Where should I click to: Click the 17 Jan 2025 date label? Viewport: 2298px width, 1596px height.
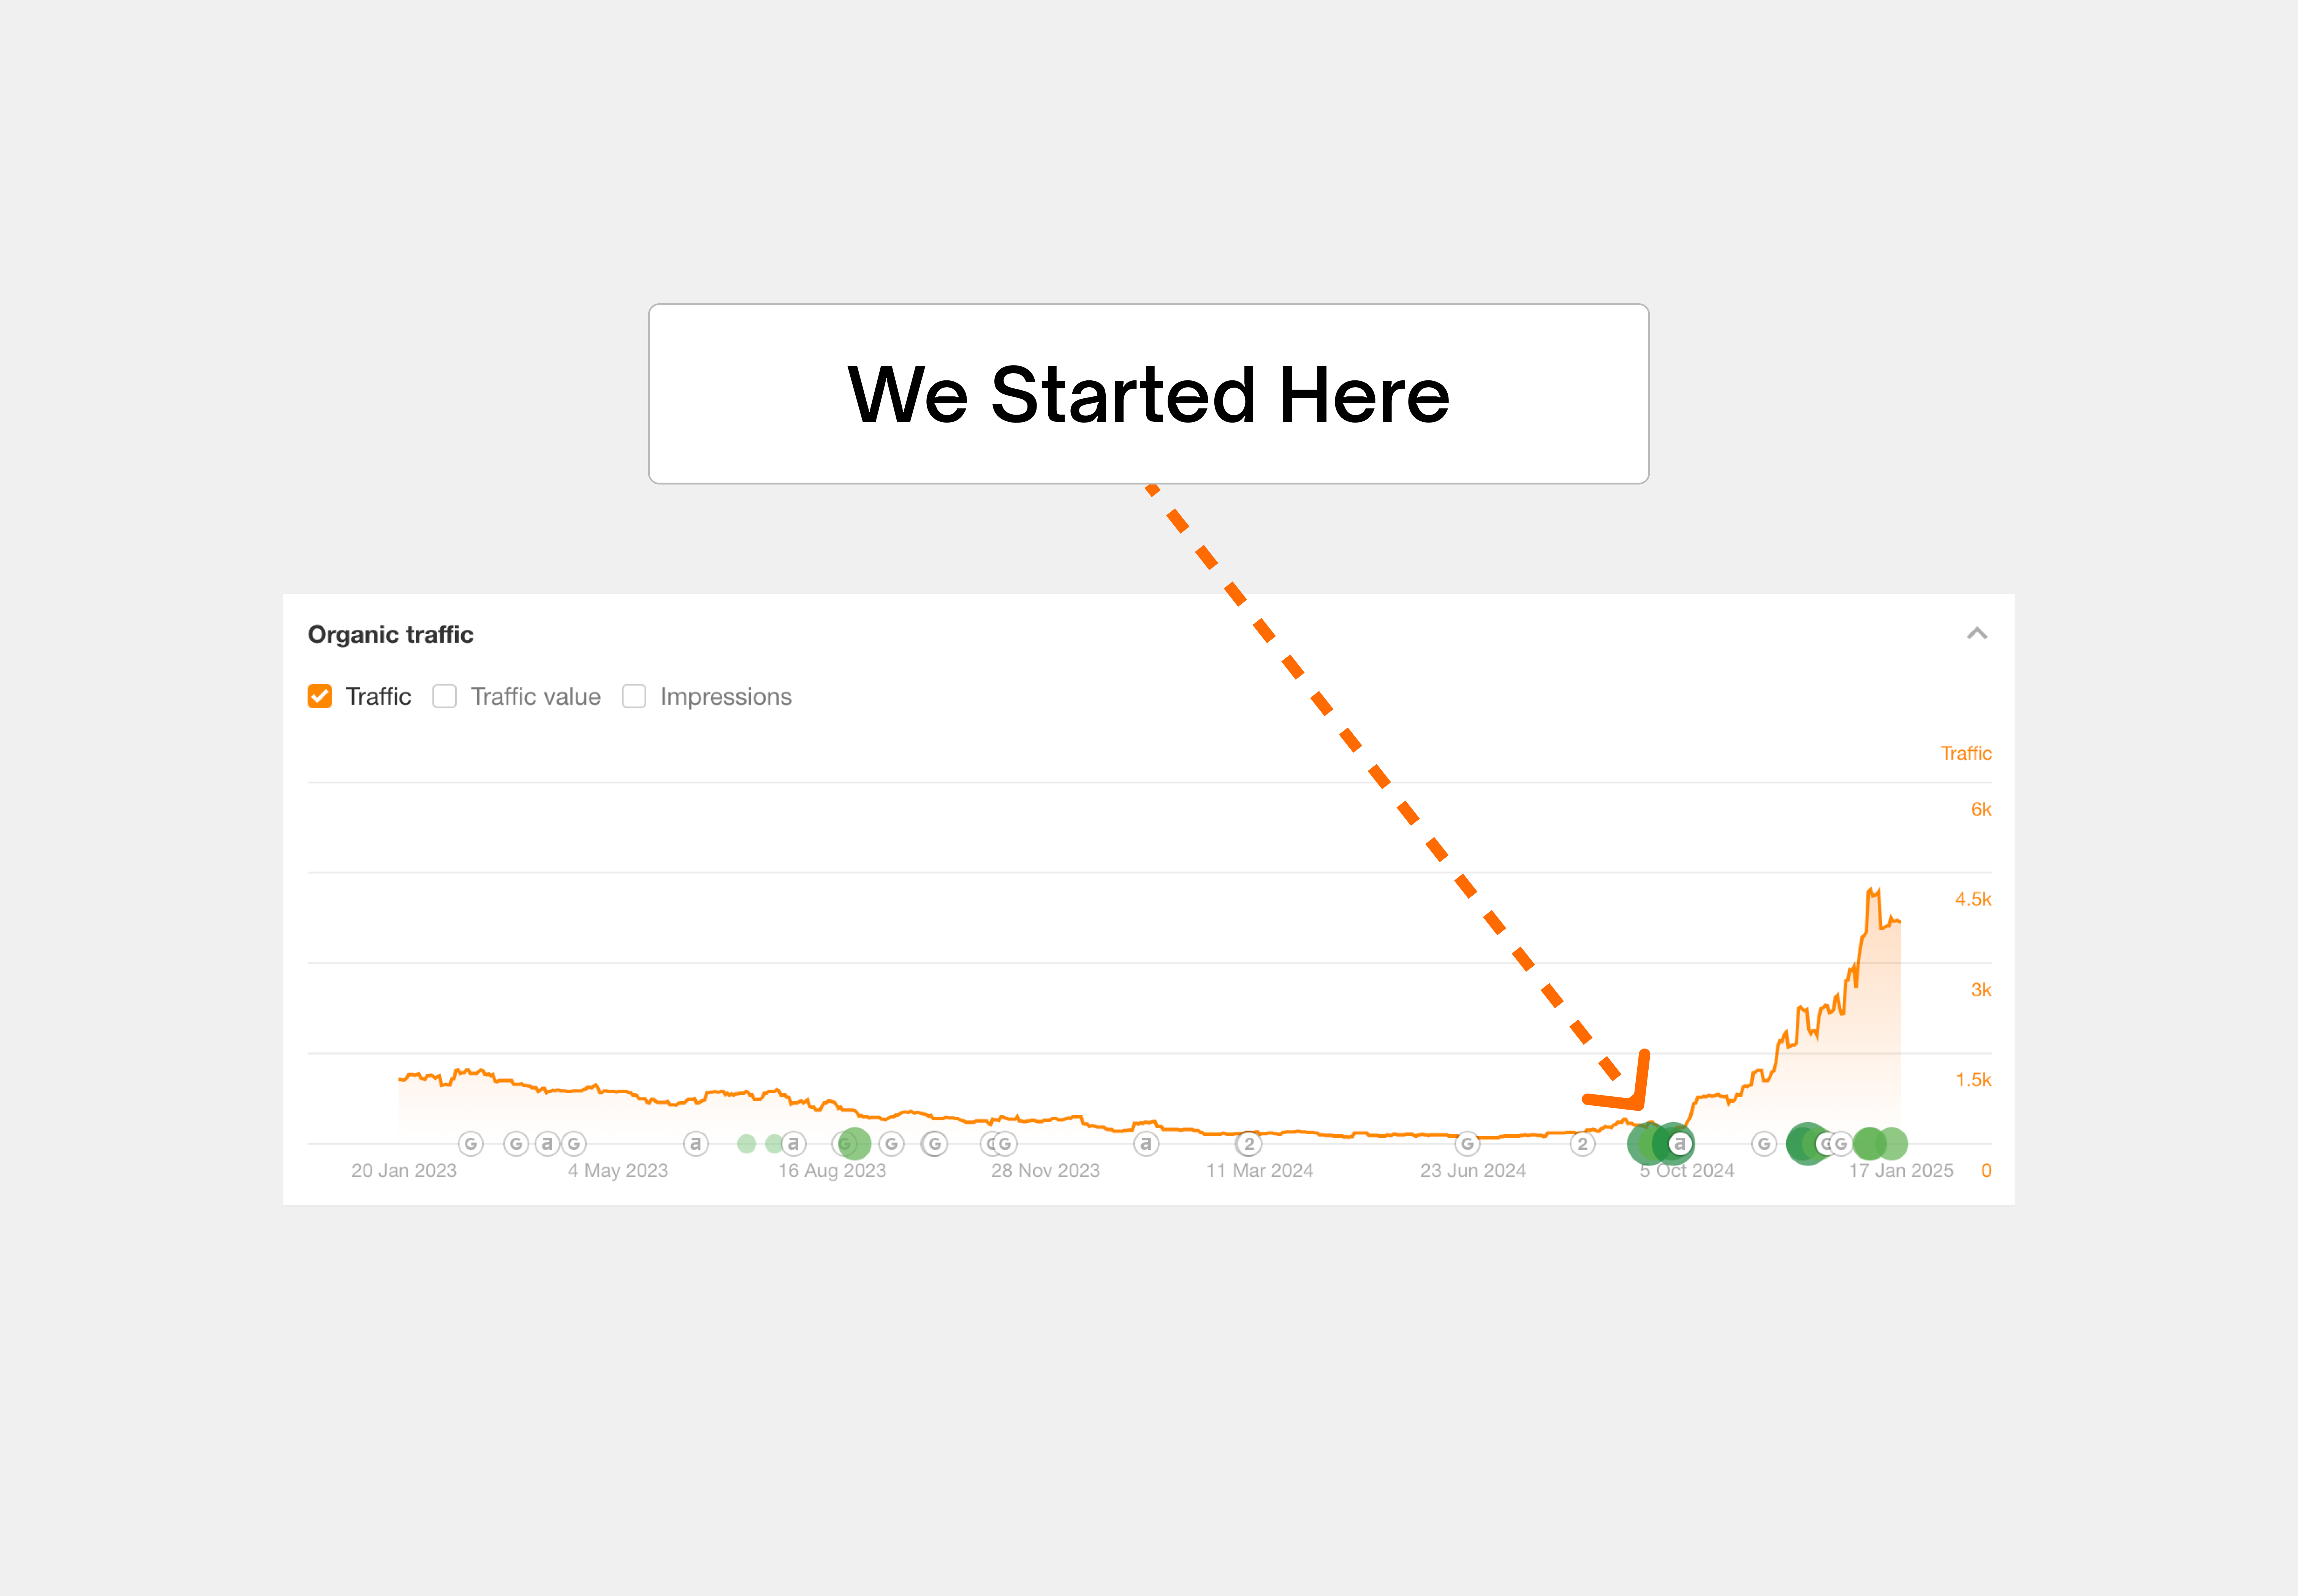(1900, 1170)
